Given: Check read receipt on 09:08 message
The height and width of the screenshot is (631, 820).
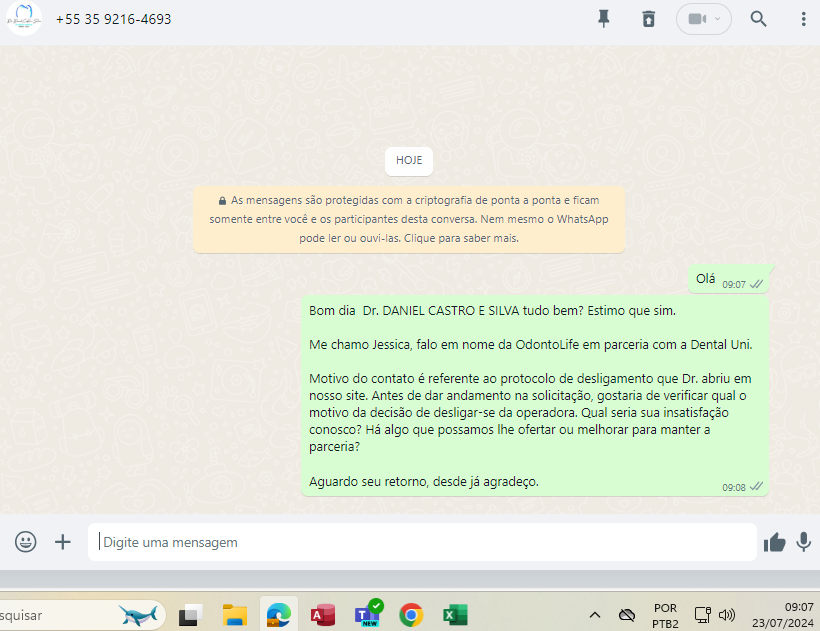Looking at the screenshot, I should 756,487.
